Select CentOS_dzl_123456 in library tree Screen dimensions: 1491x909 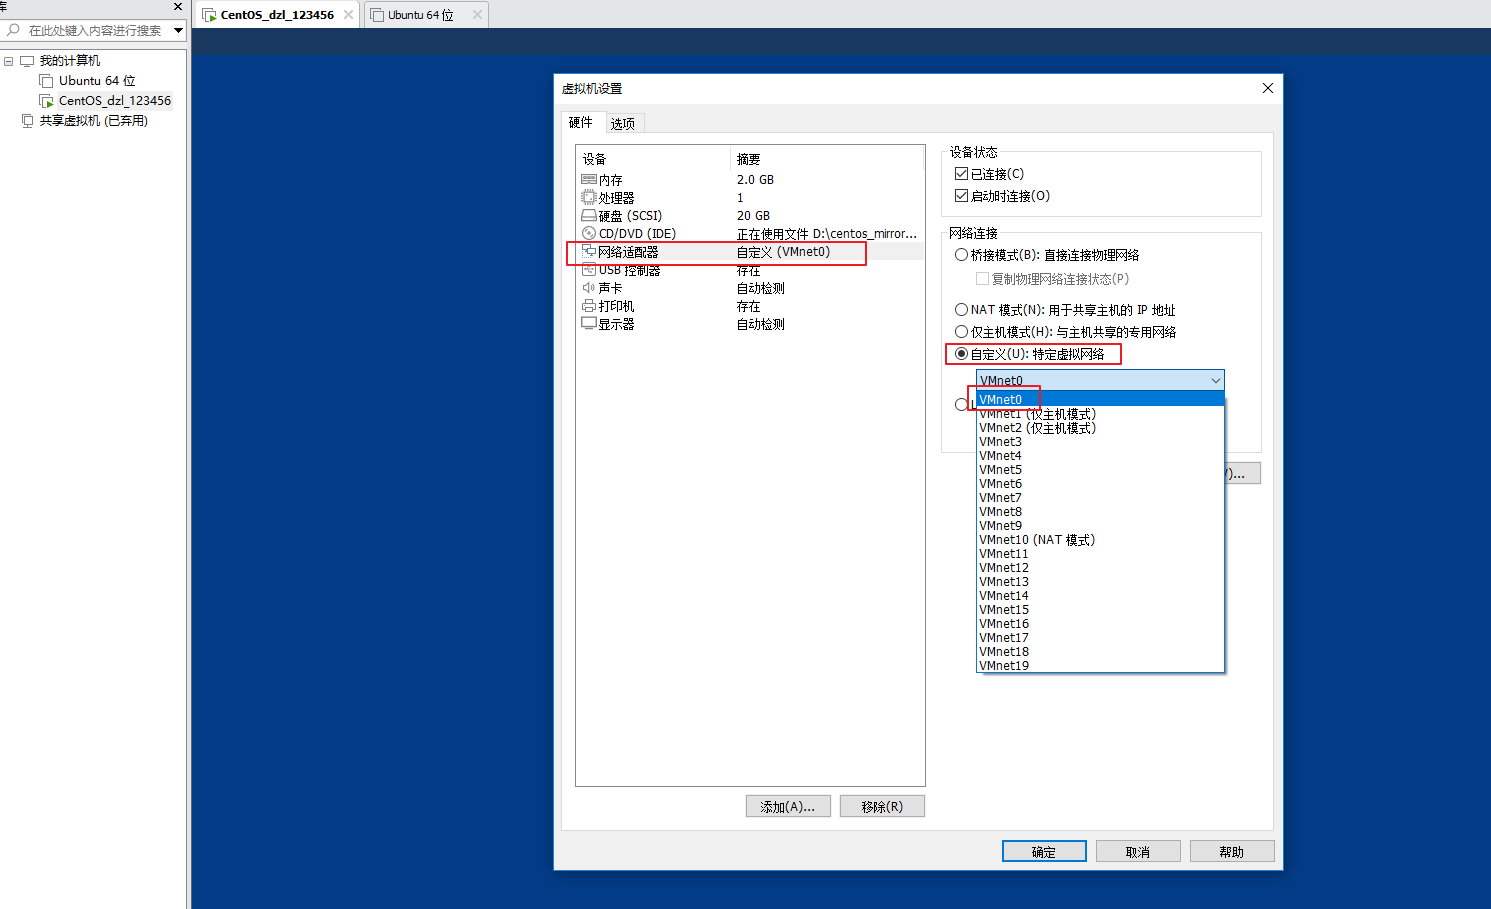(x=115, y=101)
